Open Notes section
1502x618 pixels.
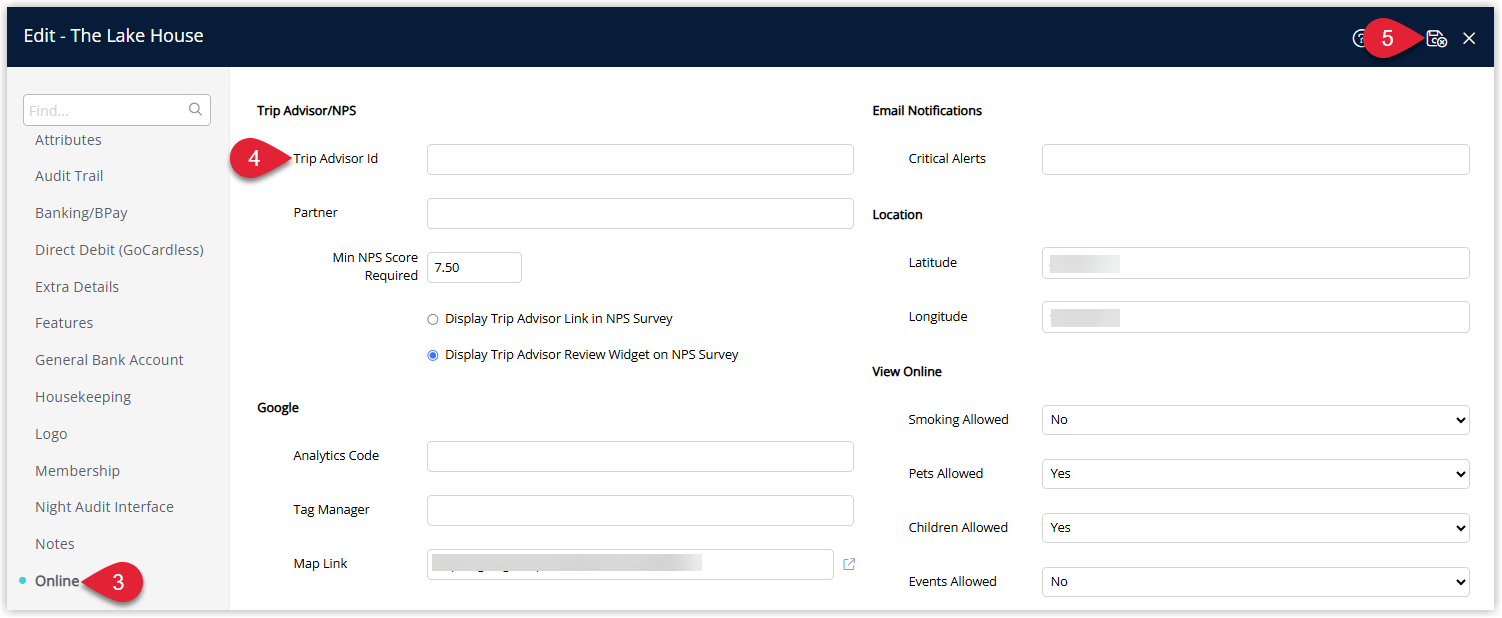(55, 544)
